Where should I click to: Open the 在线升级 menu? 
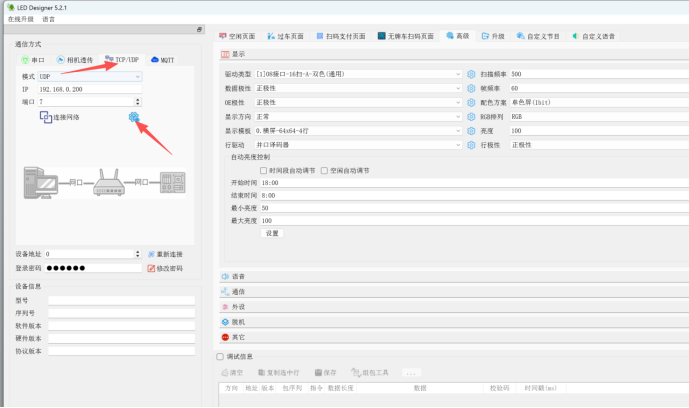[x=21, y=19]
